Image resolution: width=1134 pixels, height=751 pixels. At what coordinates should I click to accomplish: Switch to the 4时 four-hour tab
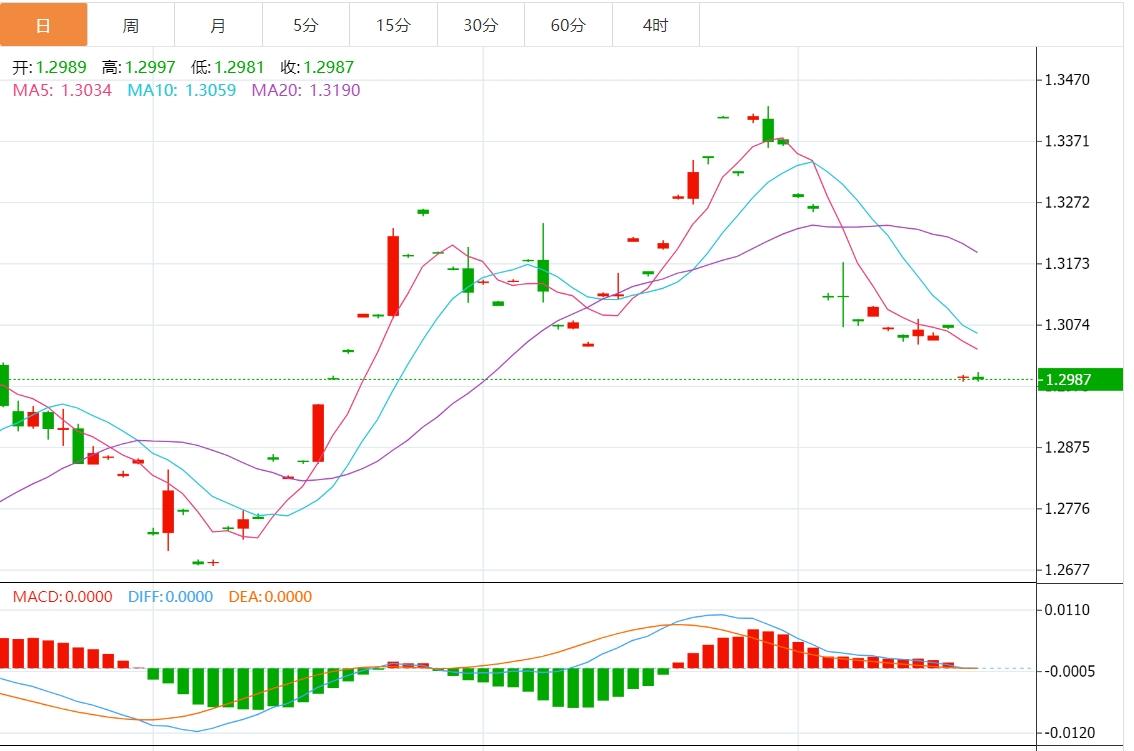pyautogui.click(x=655, y=25)
